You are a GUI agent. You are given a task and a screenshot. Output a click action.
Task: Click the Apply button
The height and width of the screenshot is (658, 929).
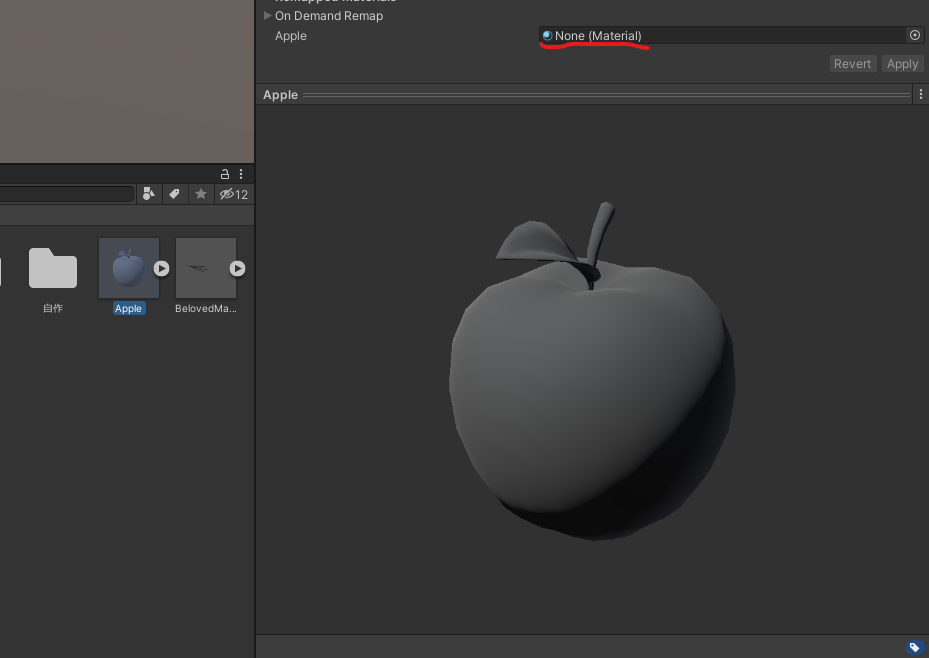click(x=902, y=64)
